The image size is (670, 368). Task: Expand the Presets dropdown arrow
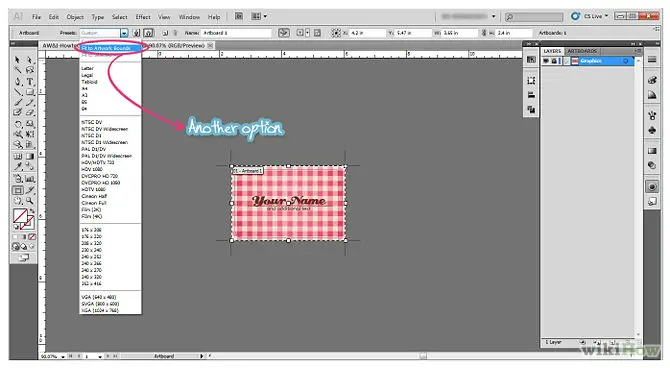pos(124,33)
